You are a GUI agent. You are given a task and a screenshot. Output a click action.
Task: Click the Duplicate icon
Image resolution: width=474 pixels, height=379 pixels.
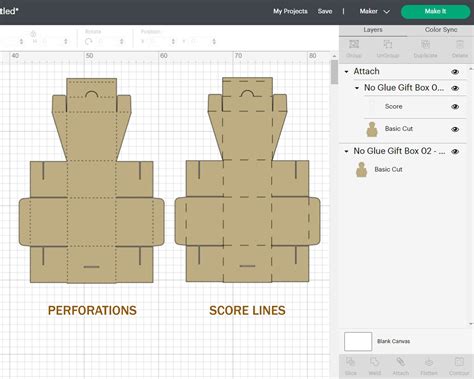425,44
